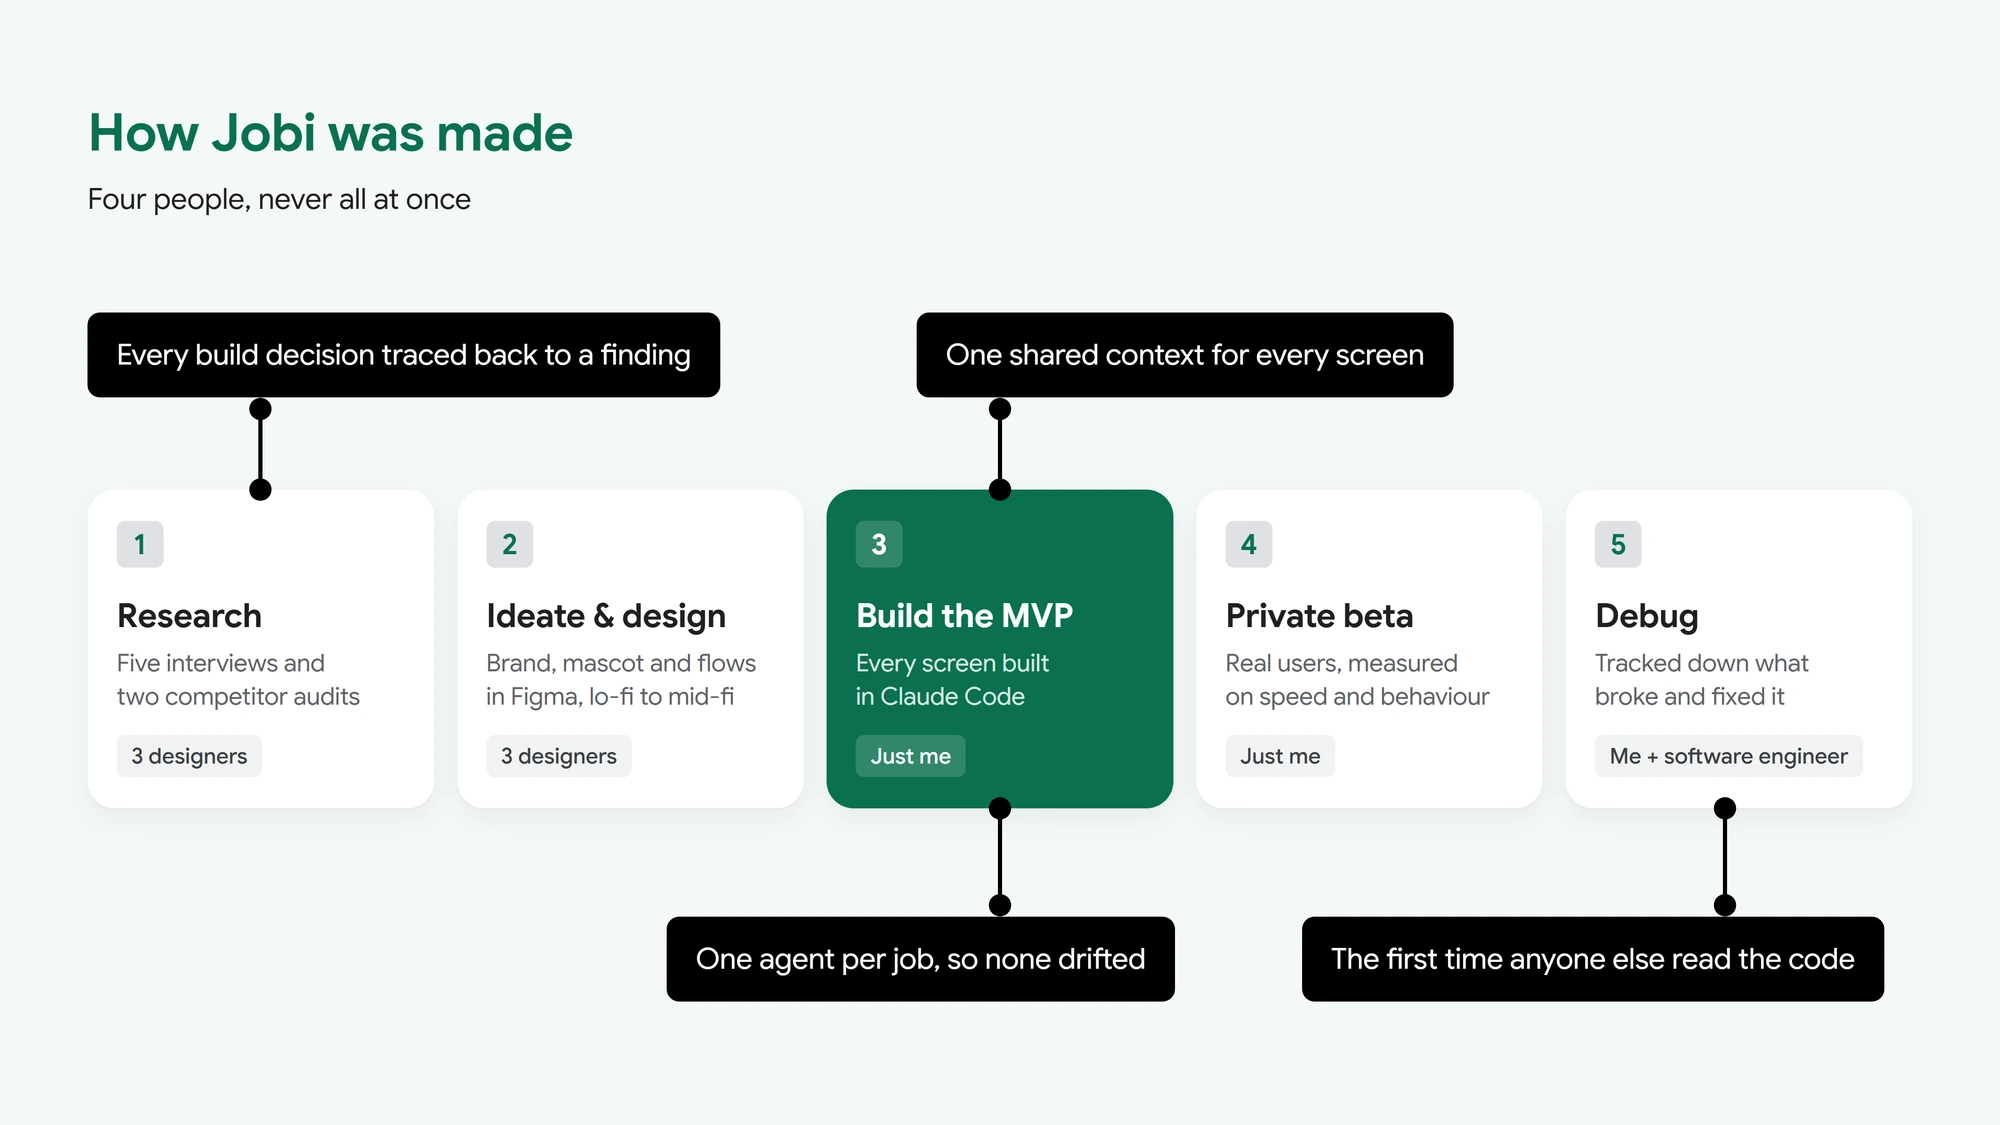This screenshot has width=2000, height=1125.
Task: Click the step 1 number badge
Action: pos(140,544)
